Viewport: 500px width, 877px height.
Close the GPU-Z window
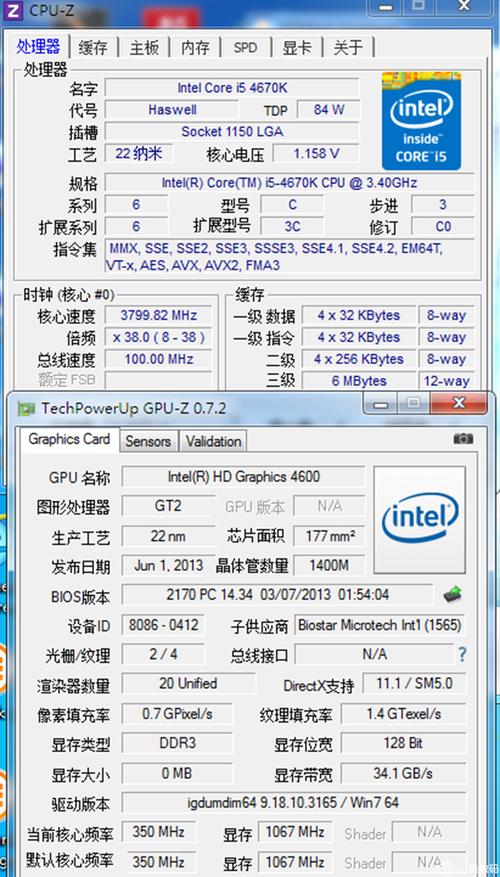459,403
